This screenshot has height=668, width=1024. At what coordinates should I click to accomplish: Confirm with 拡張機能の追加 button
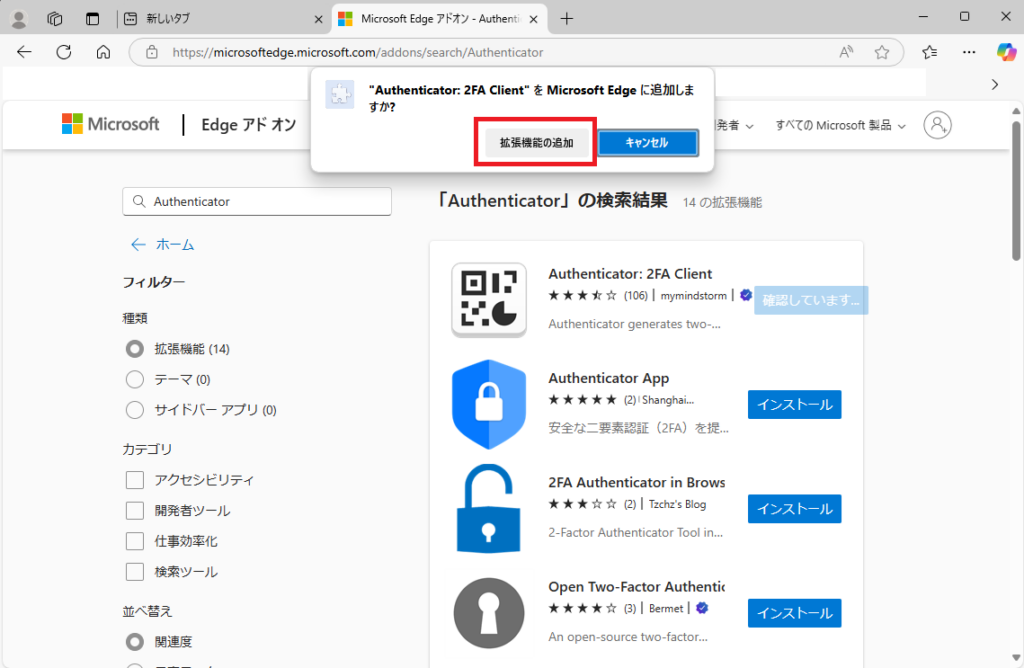click(536, 142)
